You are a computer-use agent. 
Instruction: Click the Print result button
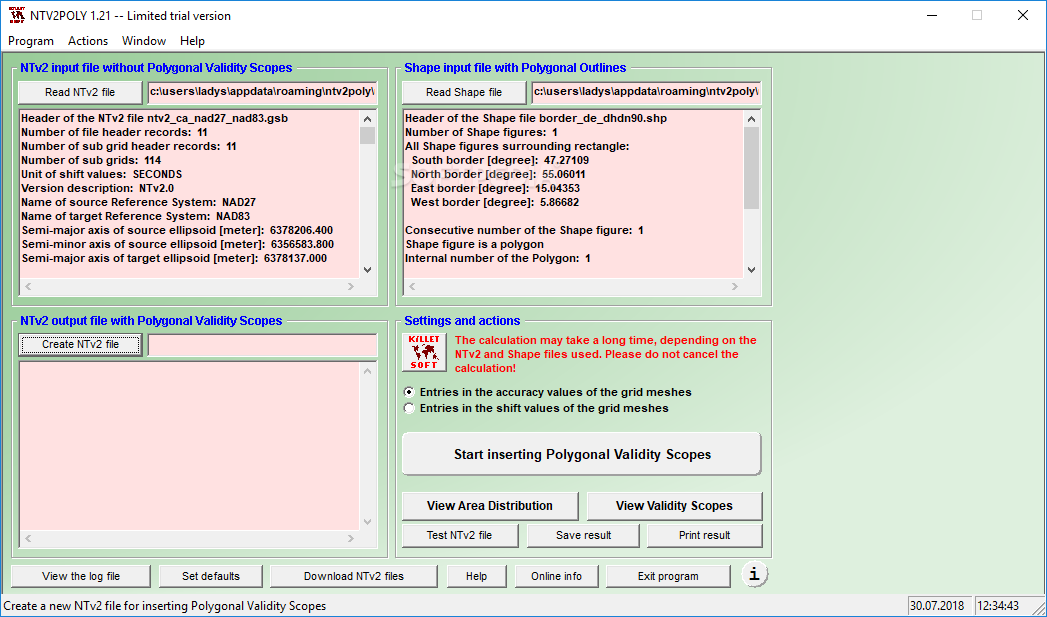tap(704, 535)
